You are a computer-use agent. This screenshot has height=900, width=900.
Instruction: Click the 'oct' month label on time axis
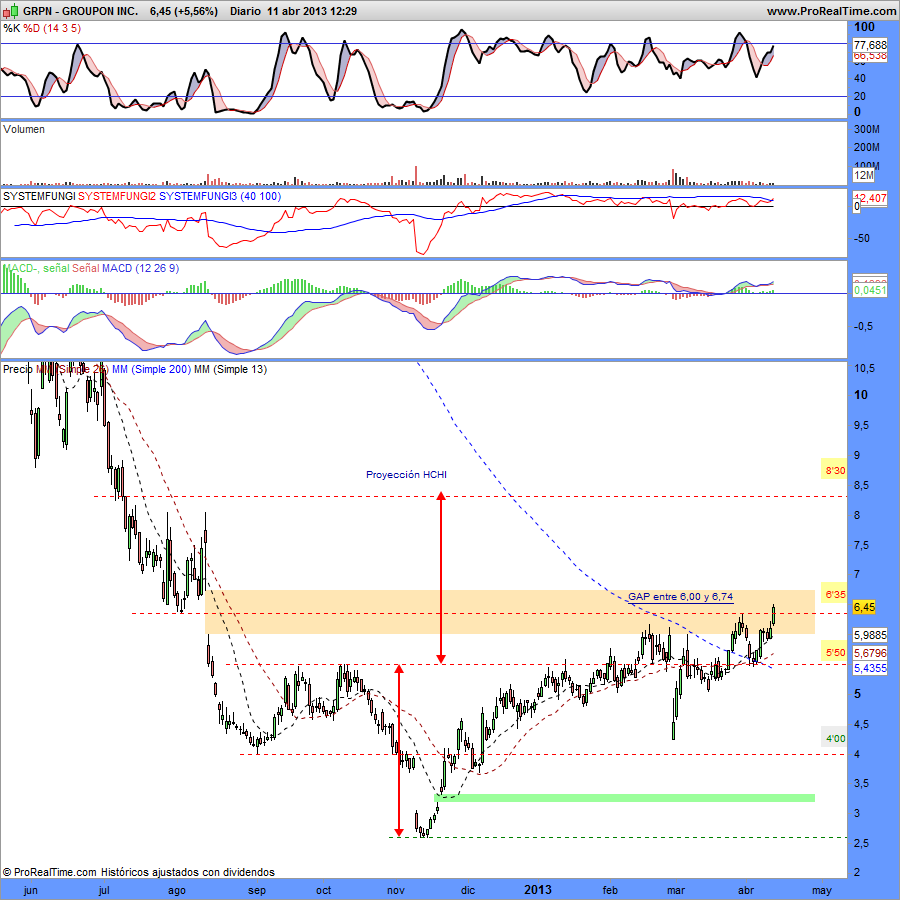324,890
